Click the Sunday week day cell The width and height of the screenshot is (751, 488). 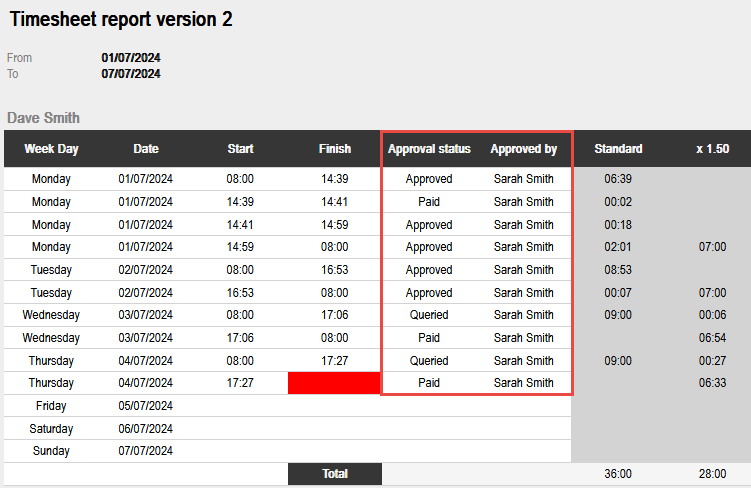click(x=51, y=452)
